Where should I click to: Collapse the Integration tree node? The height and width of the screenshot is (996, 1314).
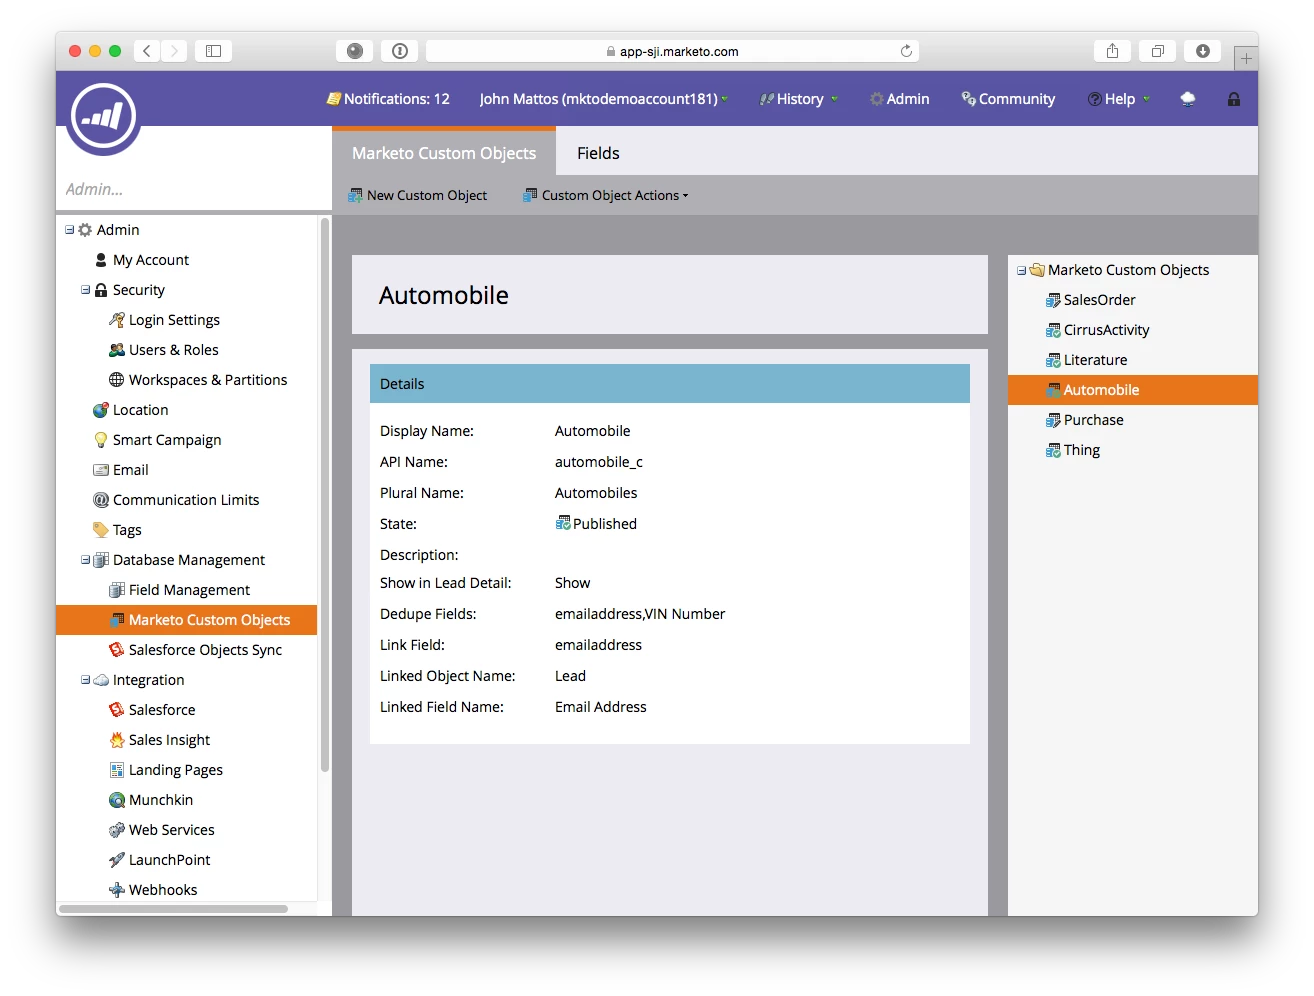coord(86,680)
